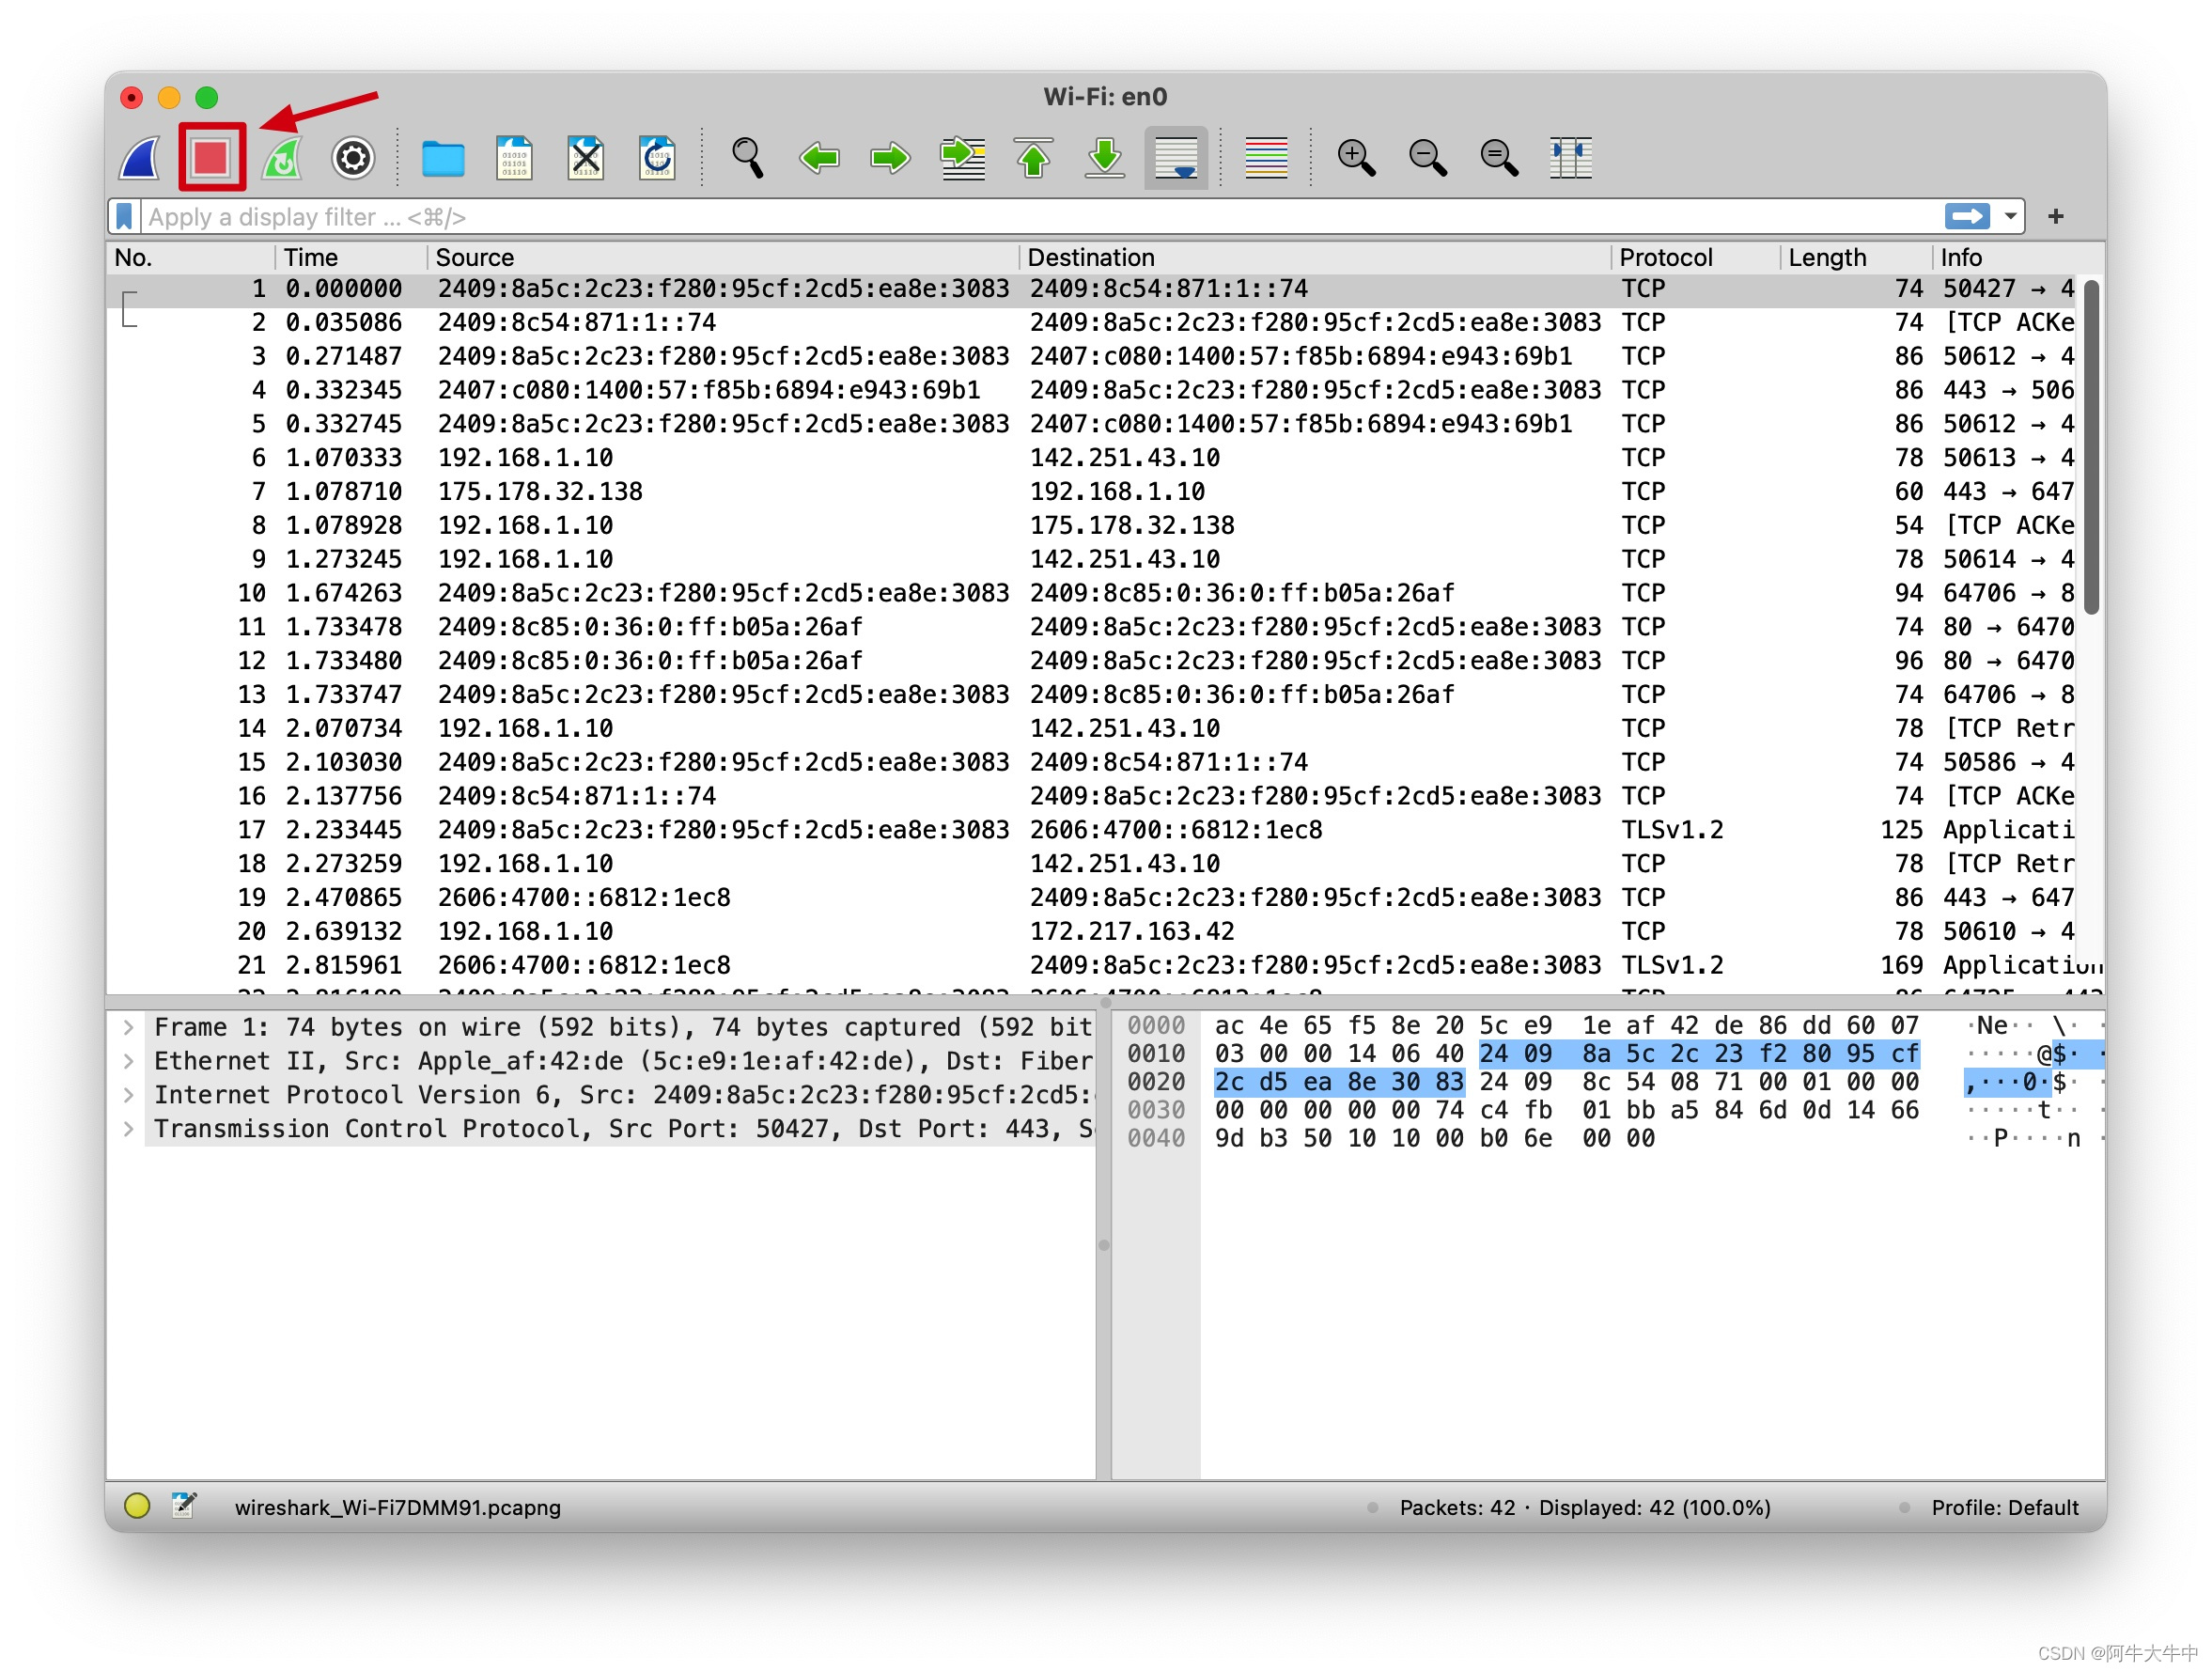Viewport: 2212px width, 1671px height.
Task: Find a packet with magnifier icon
Action: point(748,158)
